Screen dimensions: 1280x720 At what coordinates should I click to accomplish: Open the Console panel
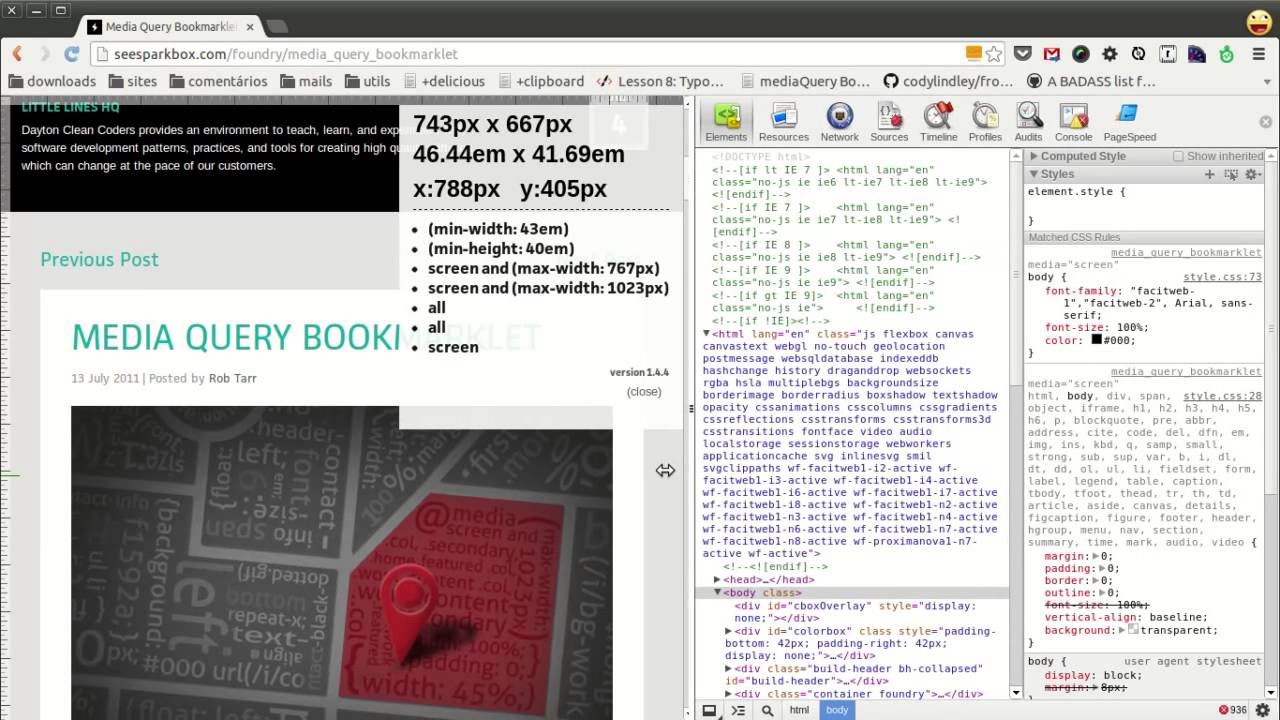click(x=1074, y=122)
